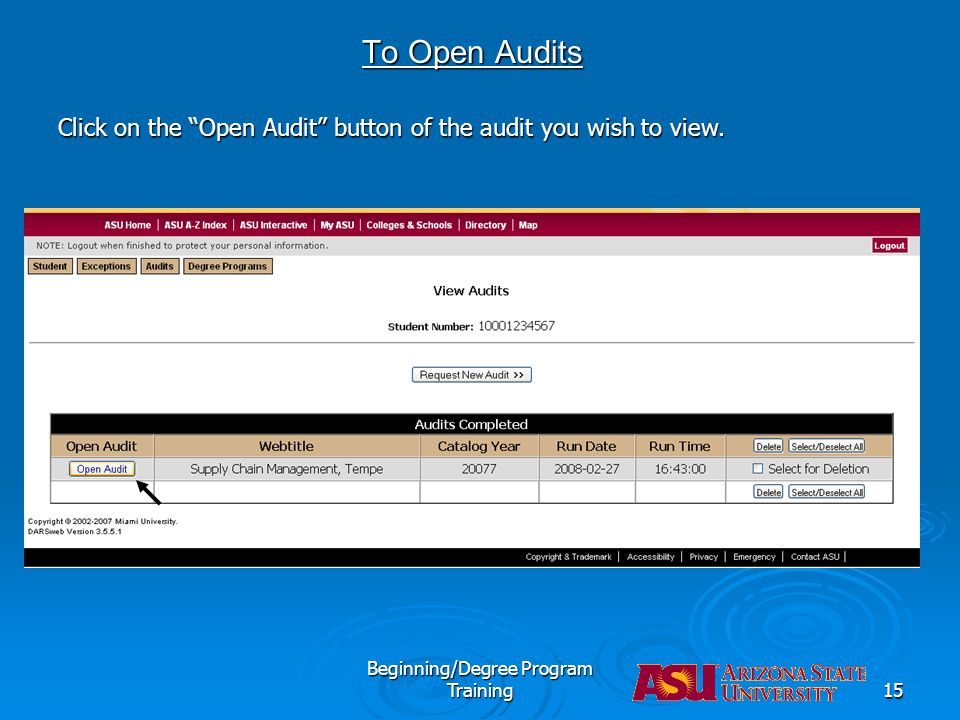Image resolution: width=960 pixels, height=720 pixels.
Task: Click the Select/Deselect All button in the header row
Action: pos(827,446)
